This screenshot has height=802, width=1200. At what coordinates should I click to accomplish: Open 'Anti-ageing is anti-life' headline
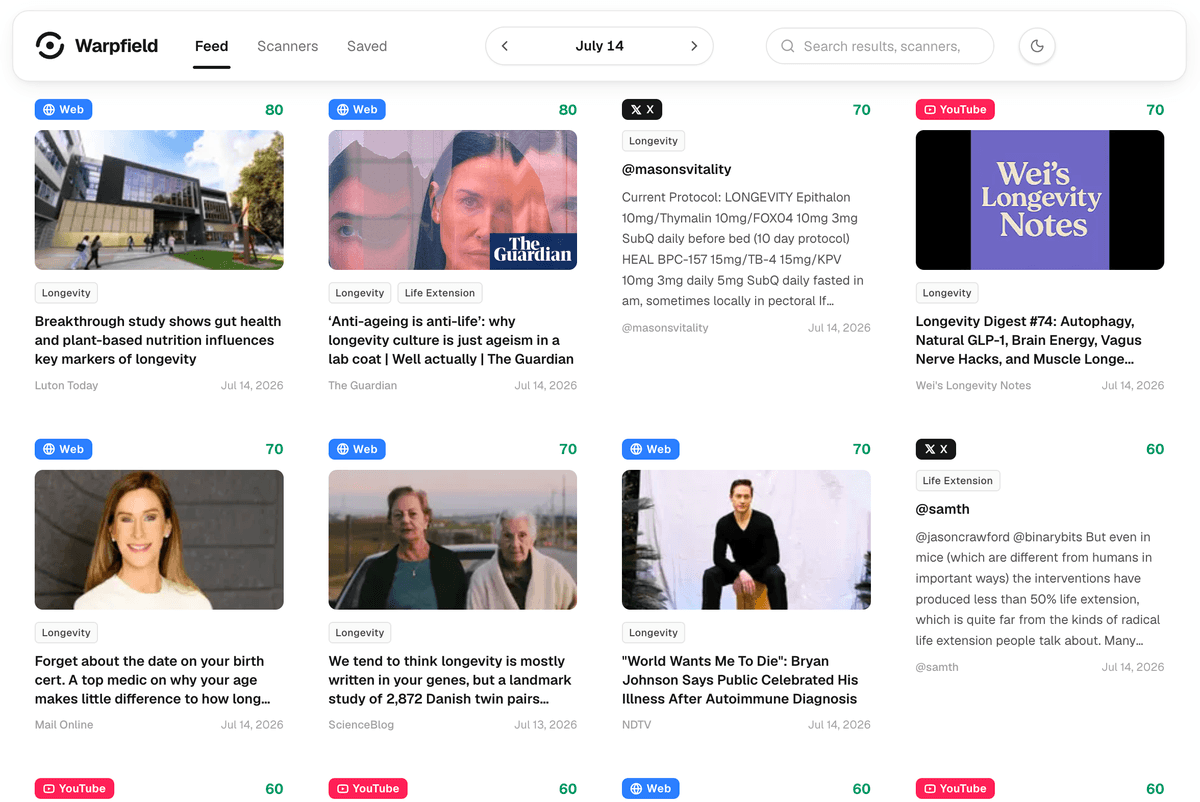tap(451, 340)
